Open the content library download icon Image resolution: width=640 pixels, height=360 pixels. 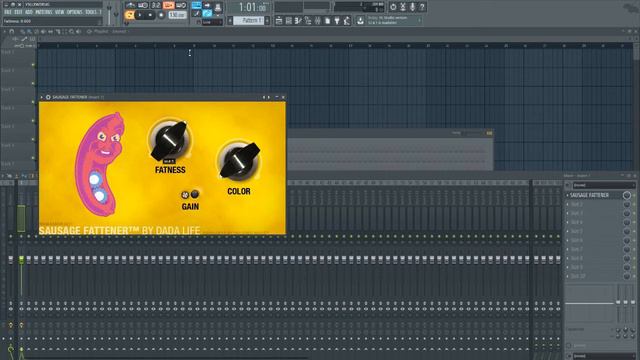point(360,20)
